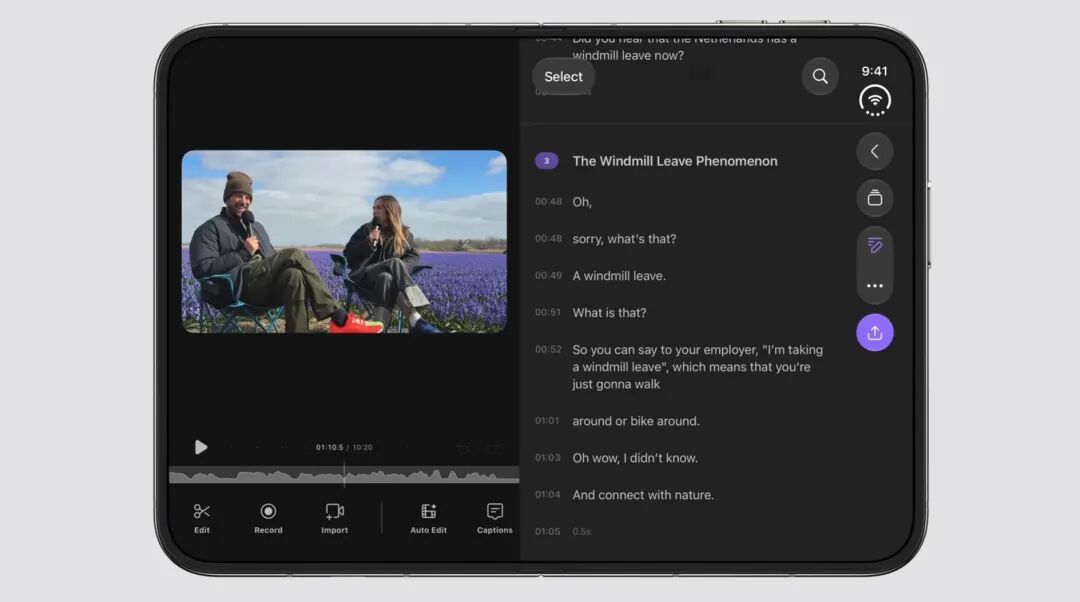Click the 00:52 timestamp

pos(548,349)
